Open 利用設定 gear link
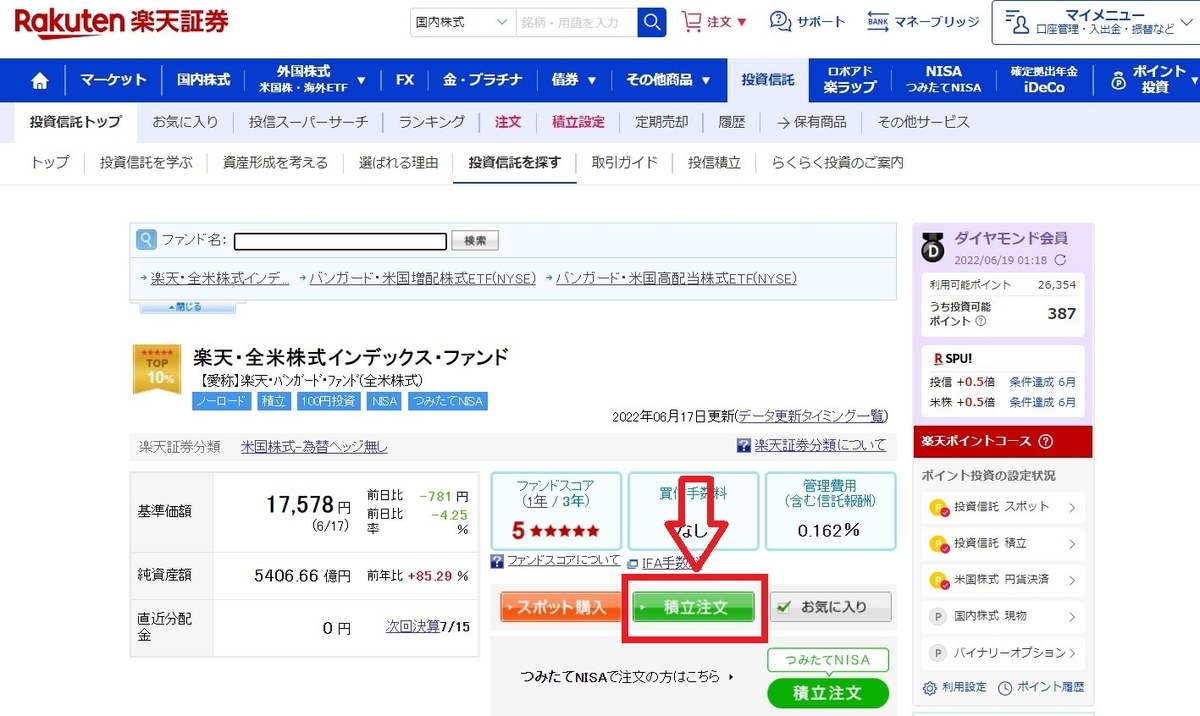 pyautogui.click(x=954, y=688)
